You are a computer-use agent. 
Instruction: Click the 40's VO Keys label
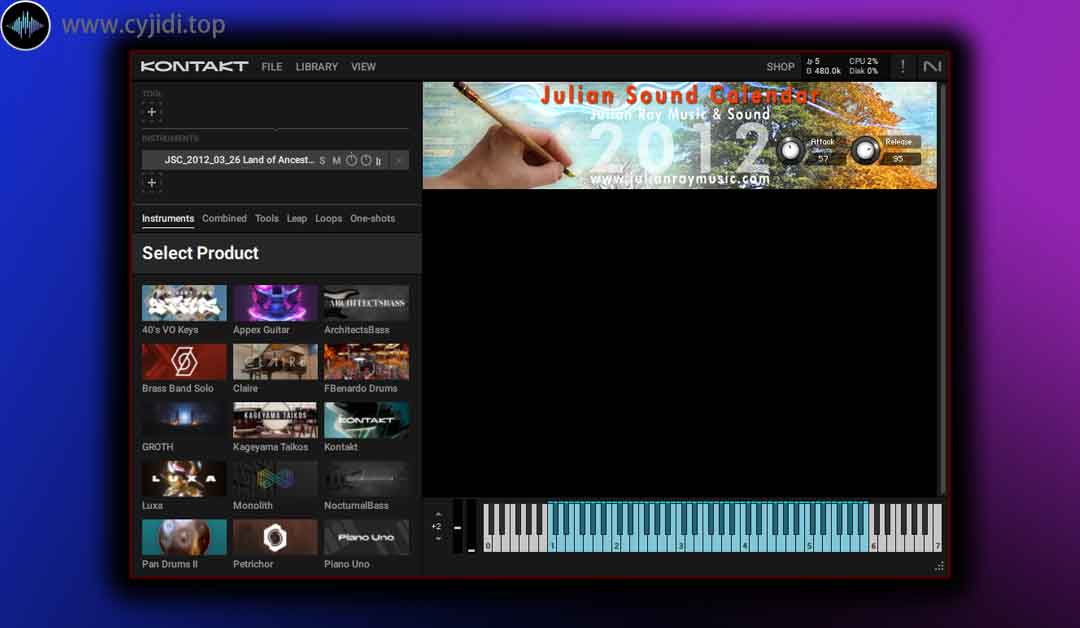click(x=170, y=330)
